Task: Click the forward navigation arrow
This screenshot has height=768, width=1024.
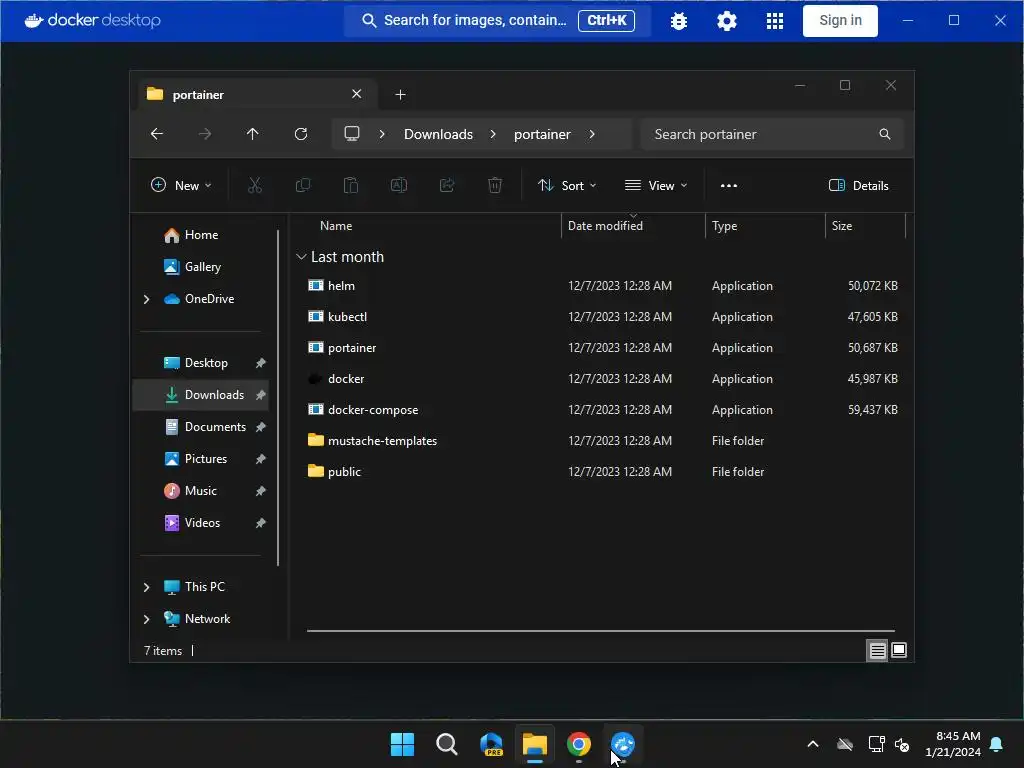Action: click(x=205, y=134)
